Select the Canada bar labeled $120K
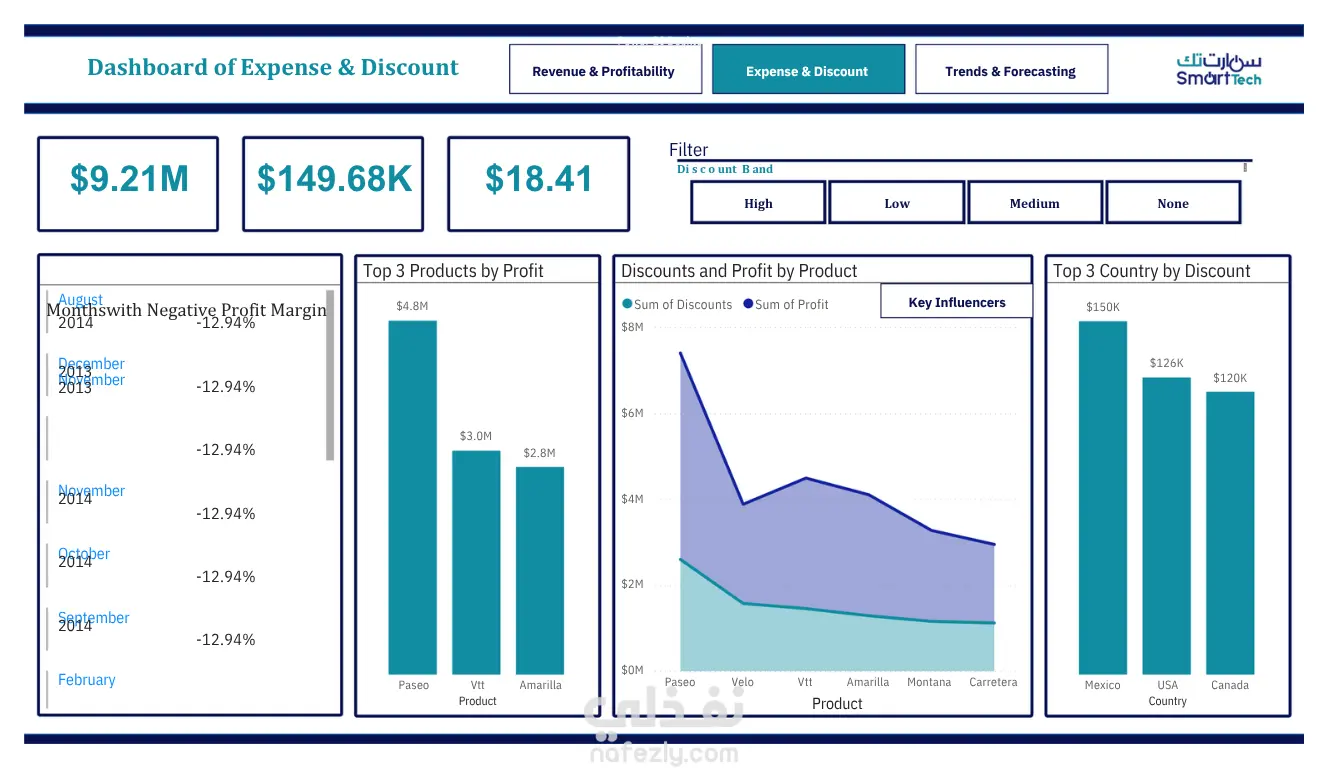The image size is (1328, 768). point(1230,533)
